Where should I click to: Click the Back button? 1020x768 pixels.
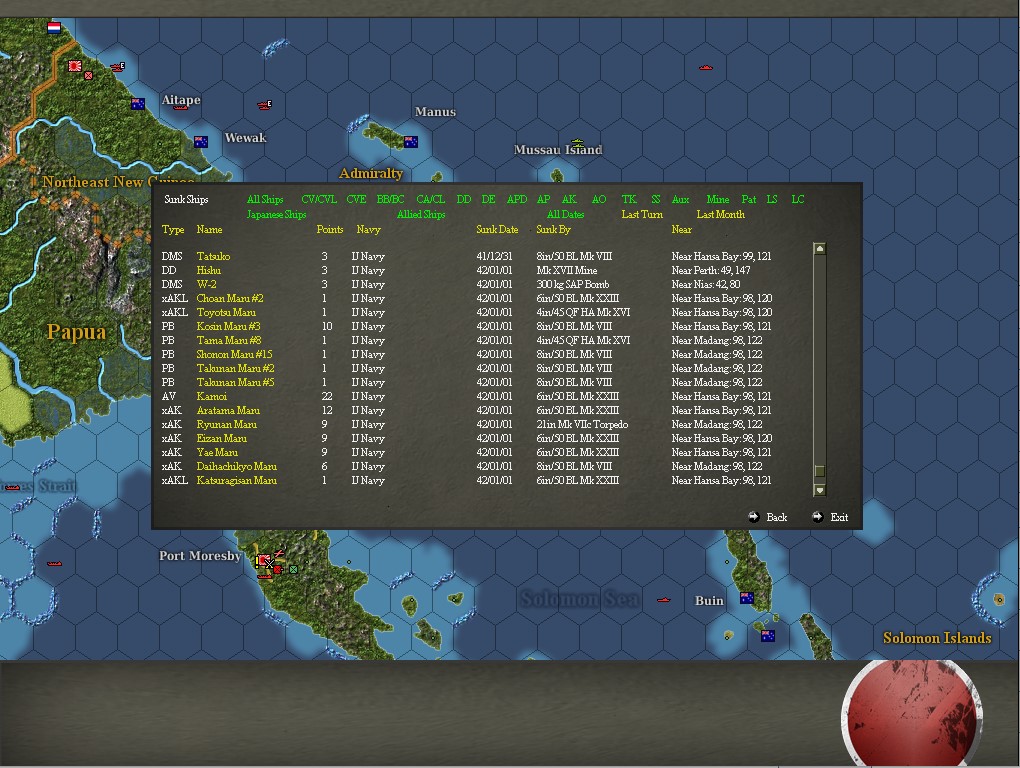(775, 517)
